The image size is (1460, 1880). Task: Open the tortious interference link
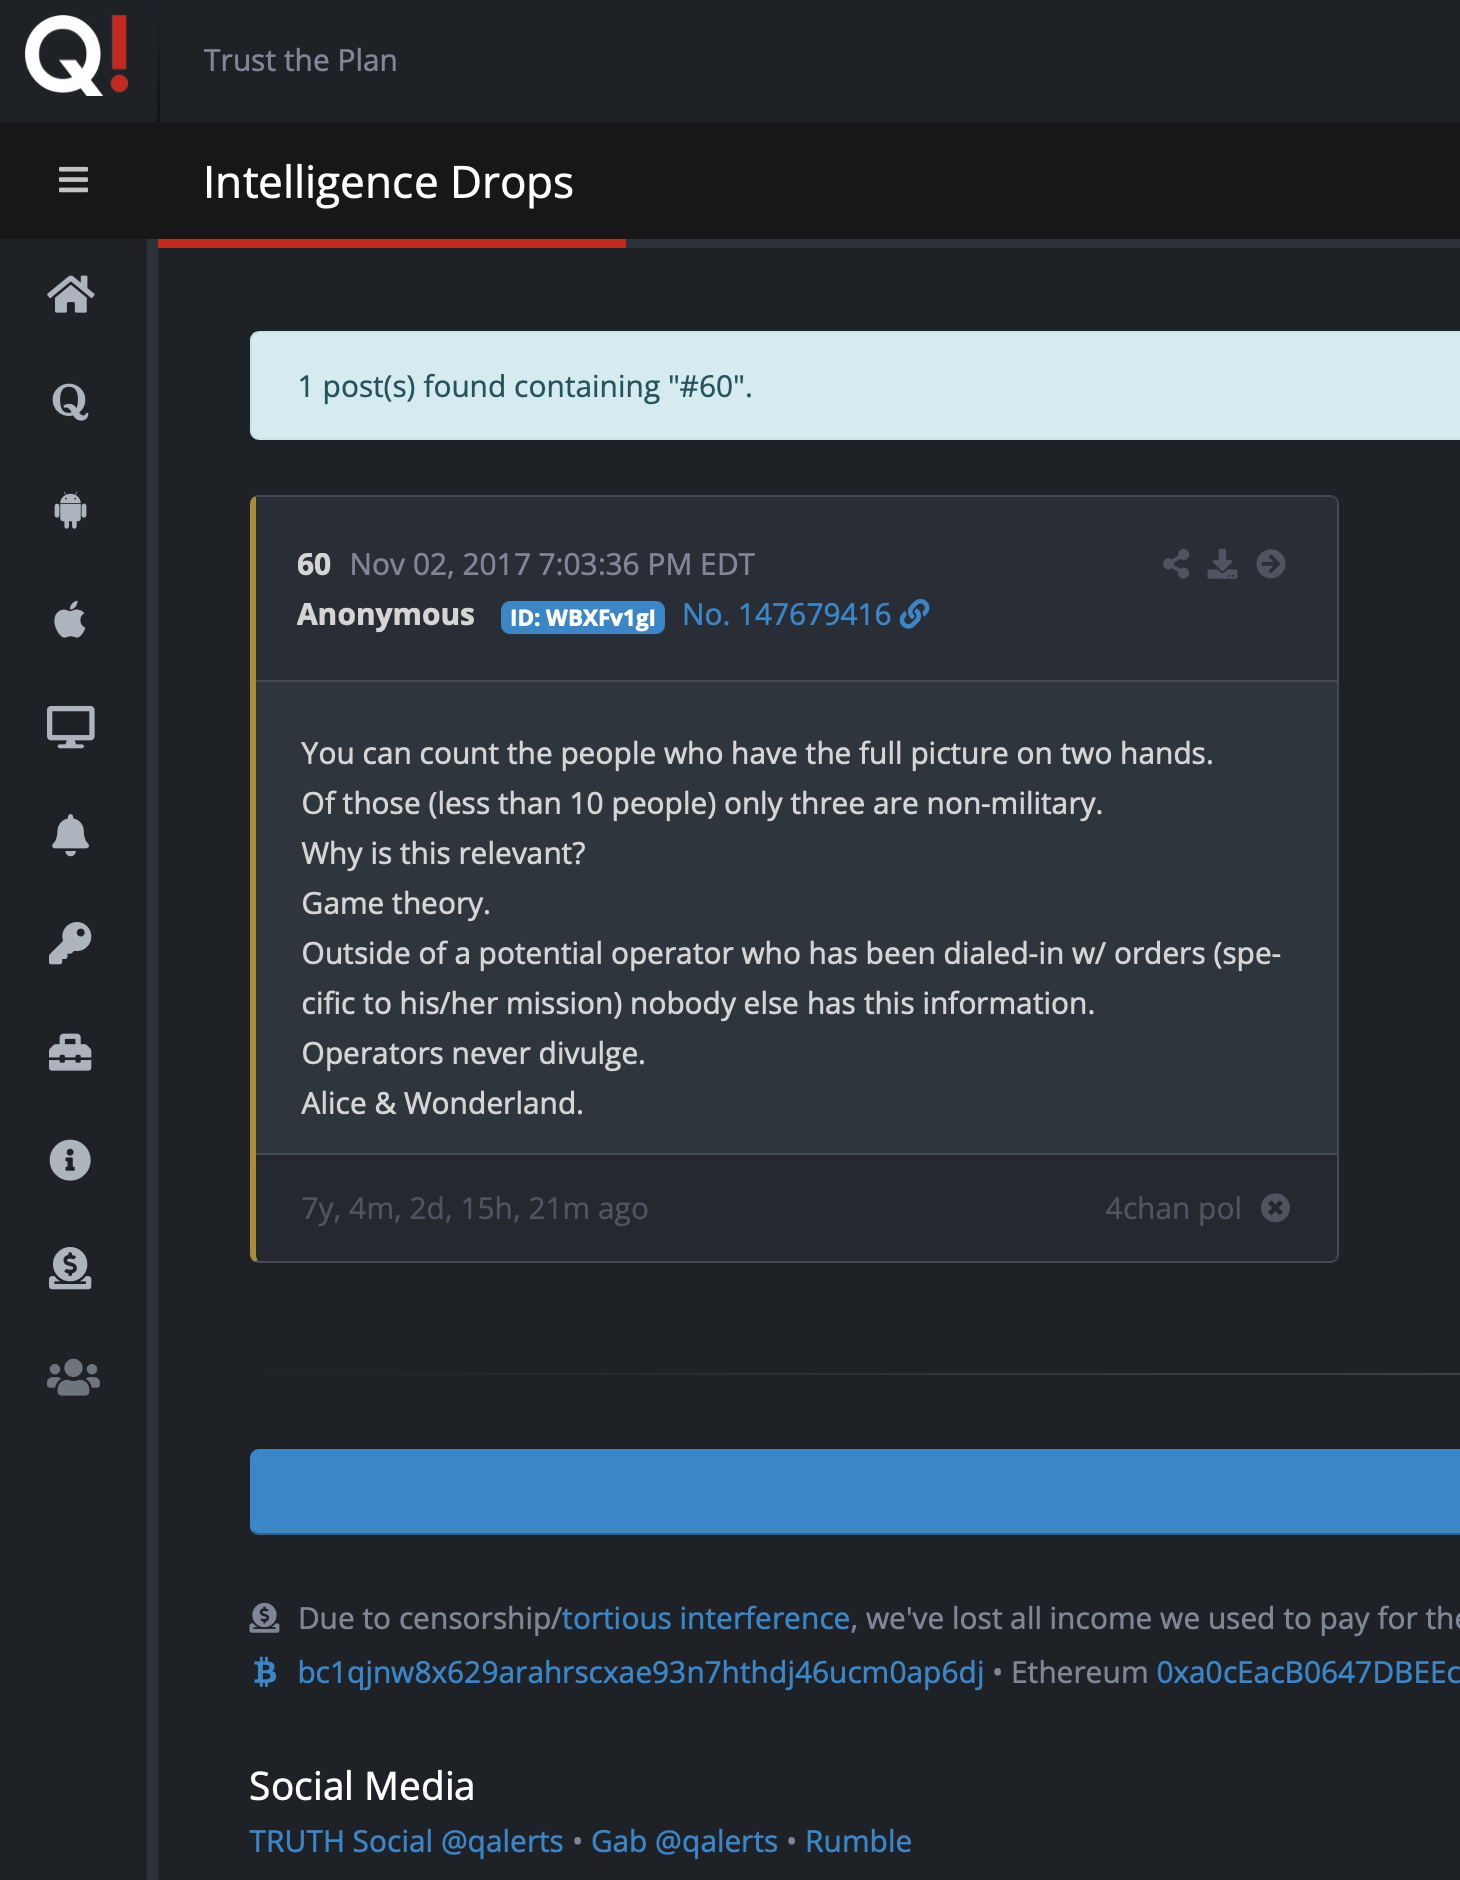[706, 1618]
